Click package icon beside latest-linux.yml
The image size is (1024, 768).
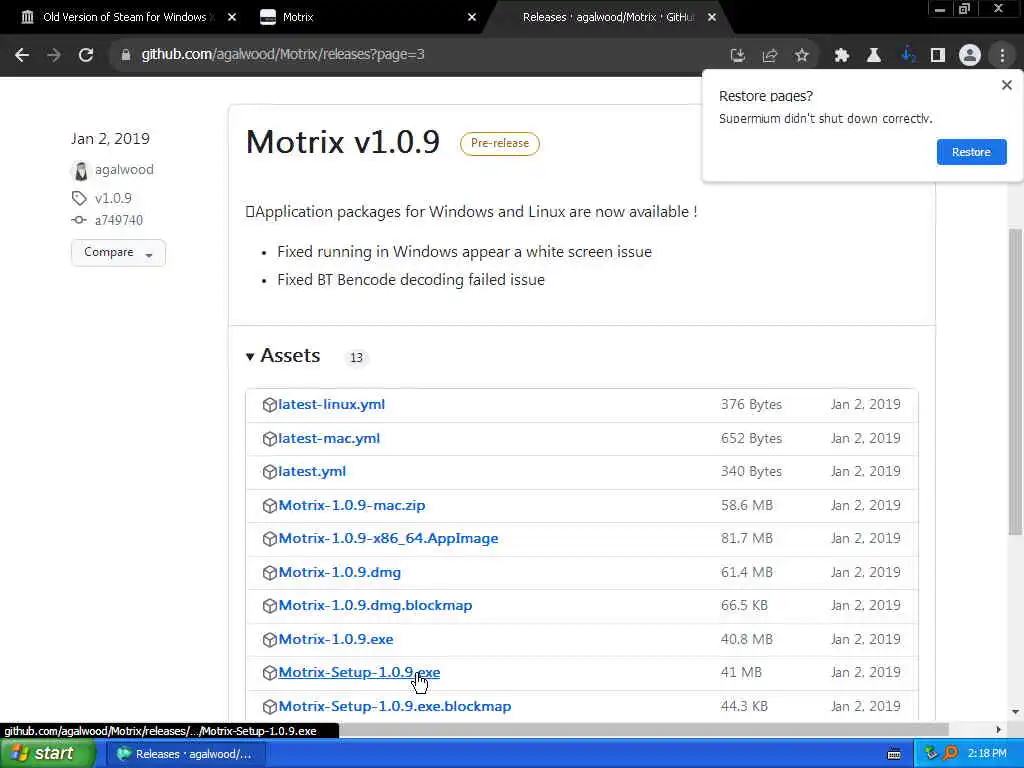click(x=270, y=405)
